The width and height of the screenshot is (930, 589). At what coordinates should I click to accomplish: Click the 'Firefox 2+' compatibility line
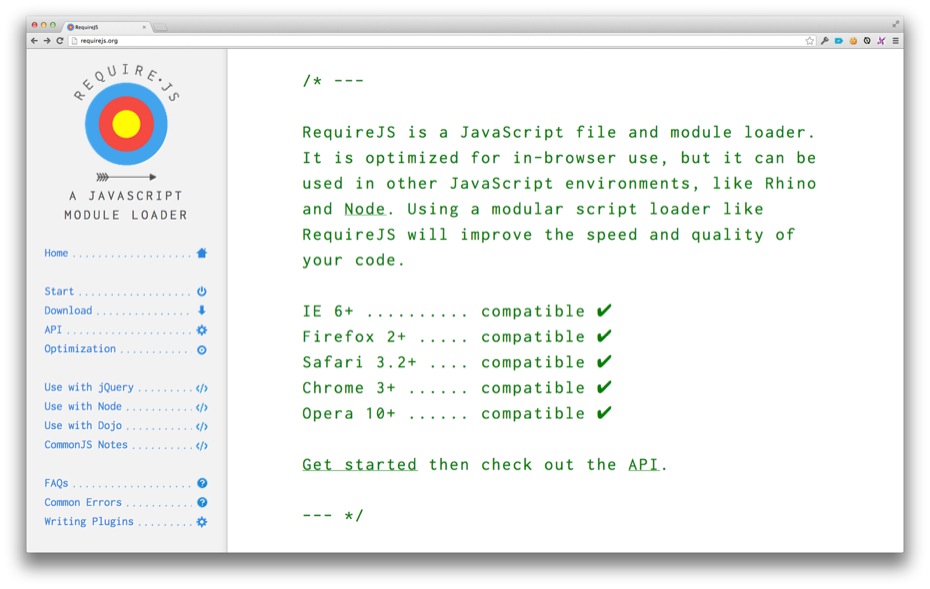(x=457, y=336)
